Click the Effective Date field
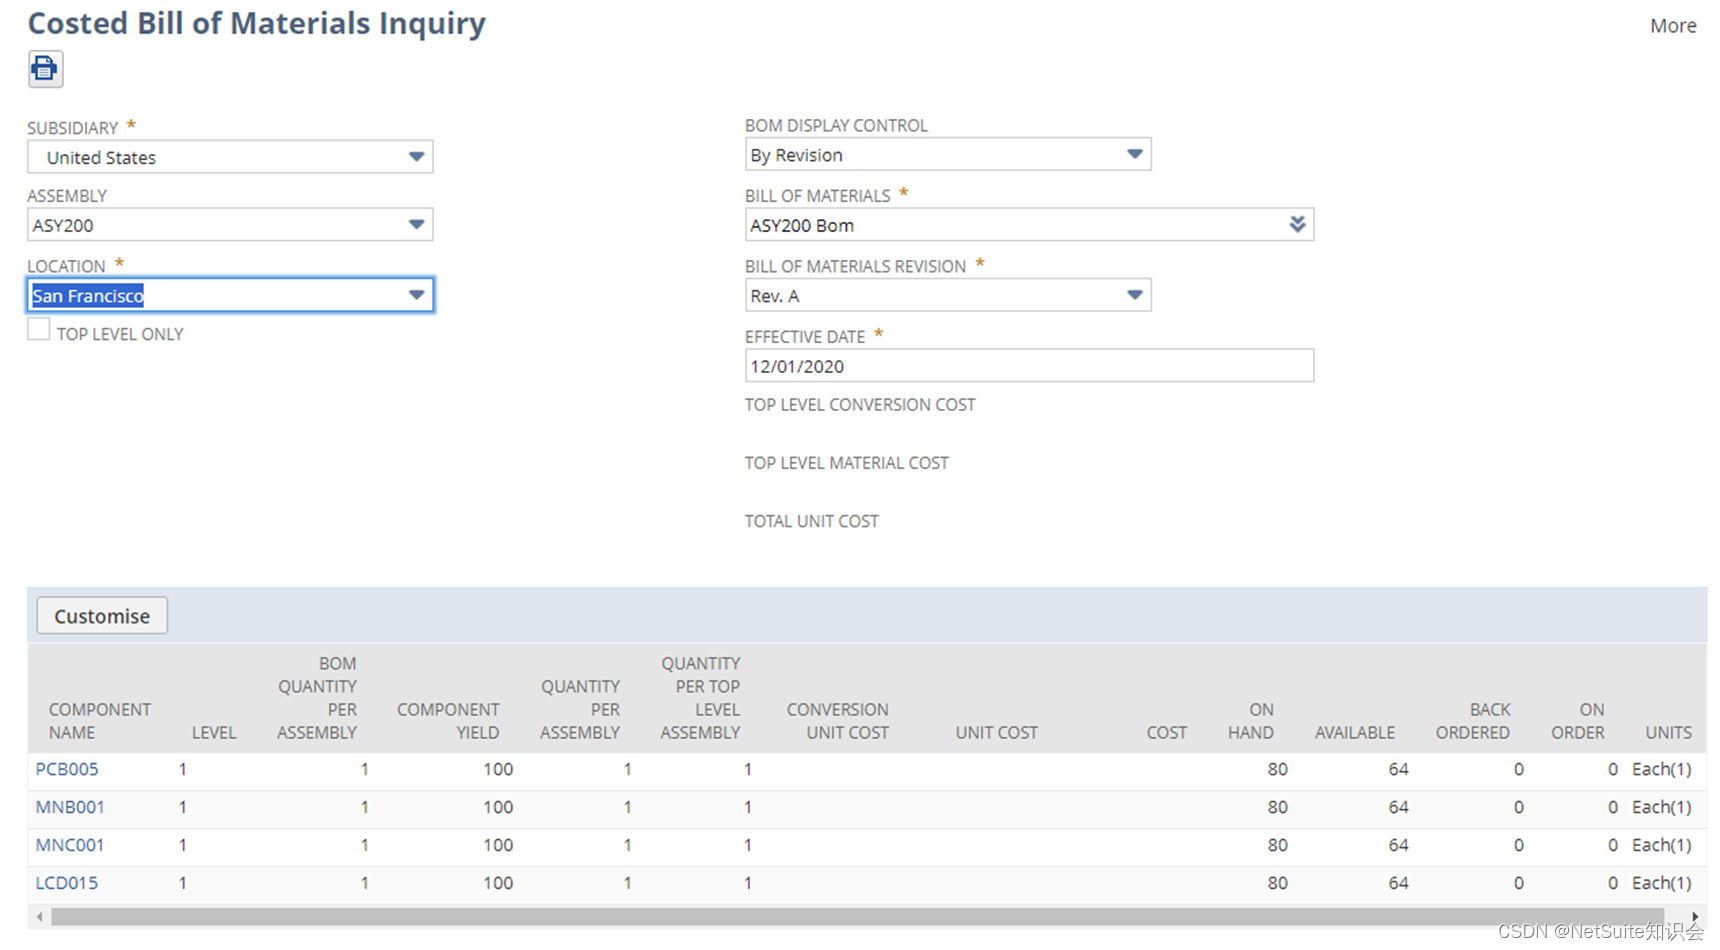This screenshot has height=950, width=1720. pos(1029,366)
